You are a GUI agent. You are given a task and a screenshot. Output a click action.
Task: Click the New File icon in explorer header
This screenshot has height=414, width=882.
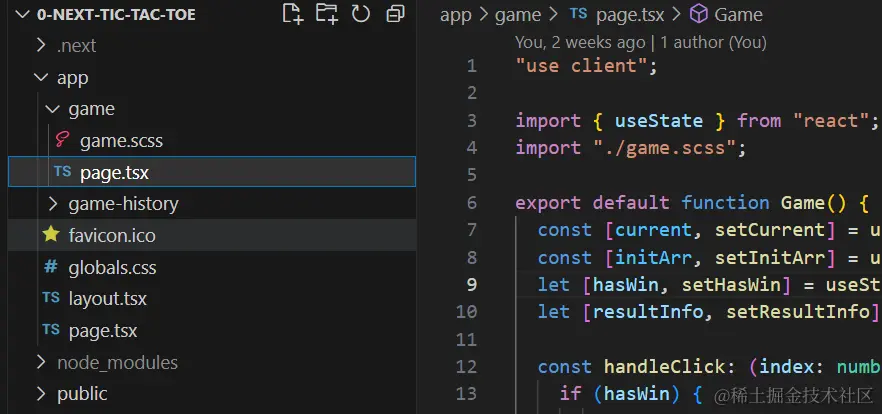coord(292,14)
